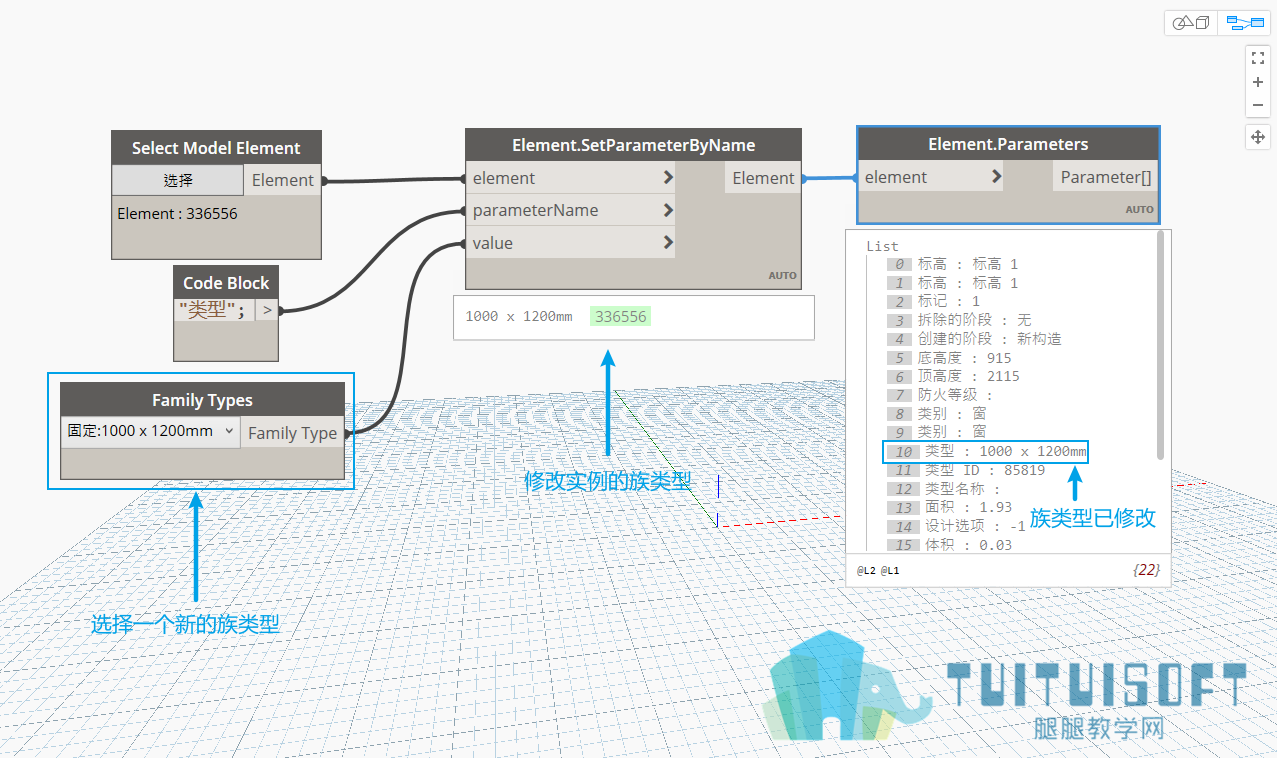
Task: Switch to background 3D preview navigation
Action: click(x=1191, y=22)
